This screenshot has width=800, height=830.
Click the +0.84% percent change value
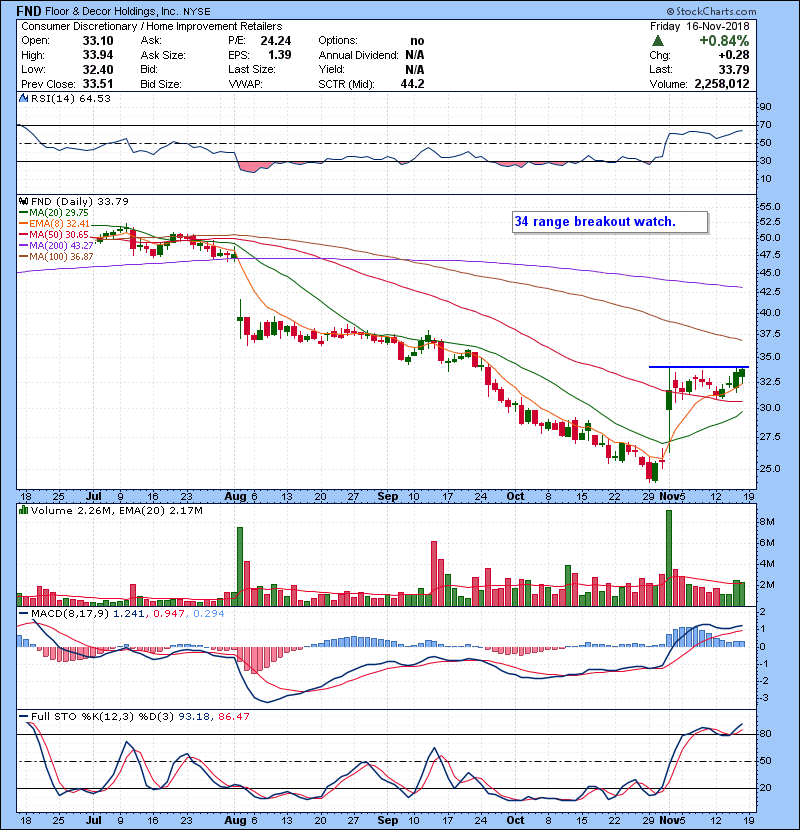point(724,41)
